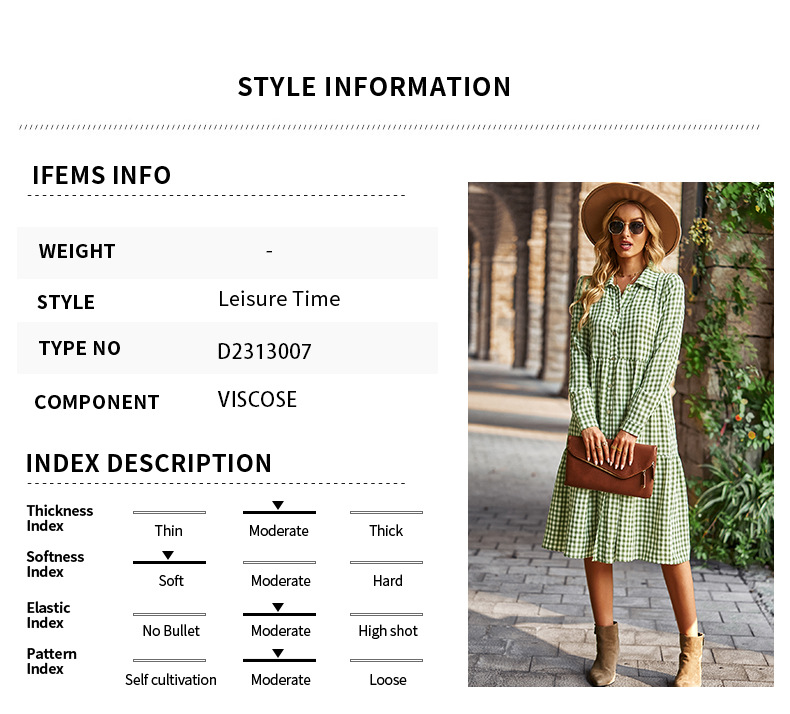This screenshot has height=714, width=790.
Task: Select the Hard softness bar
Action: pyautogui.click(x=386, y=562)
